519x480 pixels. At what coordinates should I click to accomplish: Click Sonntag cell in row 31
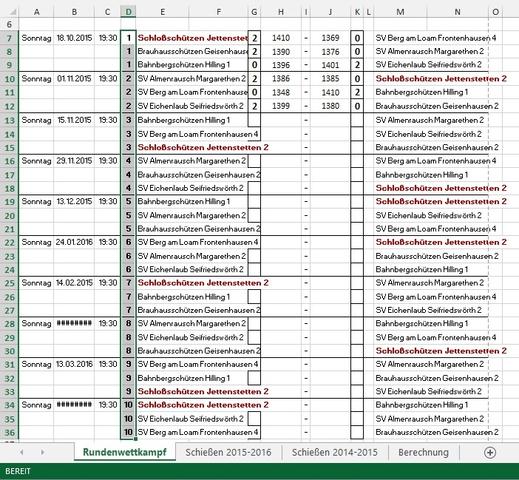point(36,364)
